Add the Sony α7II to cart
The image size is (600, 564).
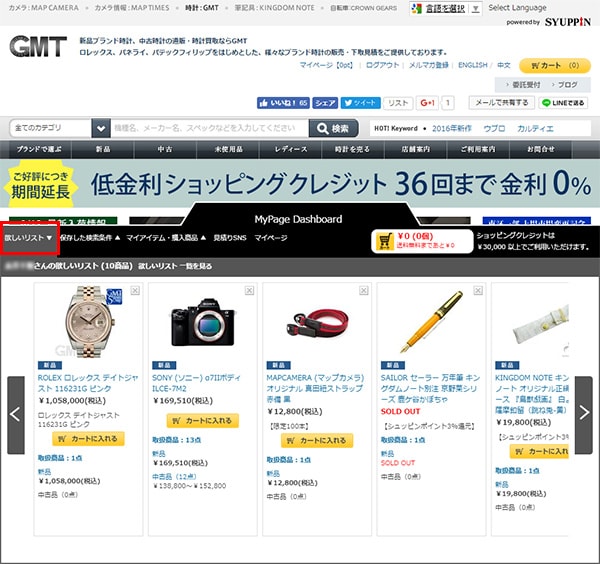[x=202, y=421]
